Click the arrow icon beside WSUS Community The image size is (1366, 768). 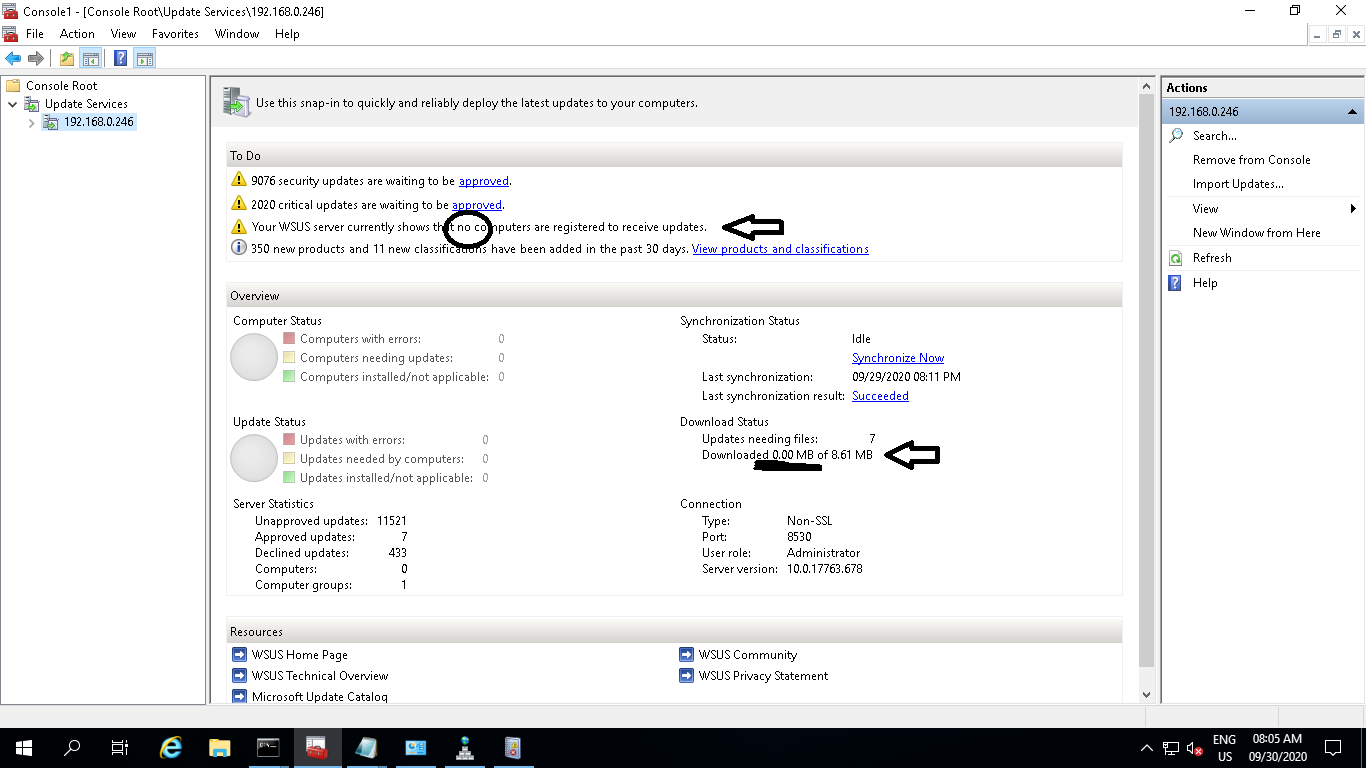coord(686,655)
